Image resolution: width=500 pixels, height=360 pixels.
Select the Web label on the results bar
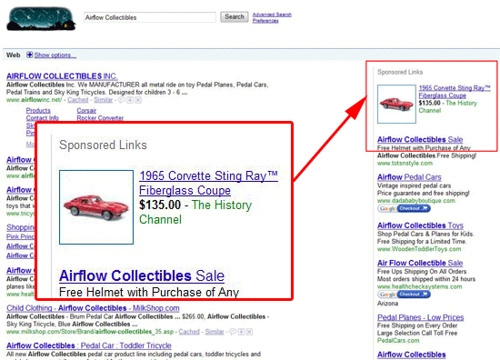pyautogui.click(x=13, y=55)
